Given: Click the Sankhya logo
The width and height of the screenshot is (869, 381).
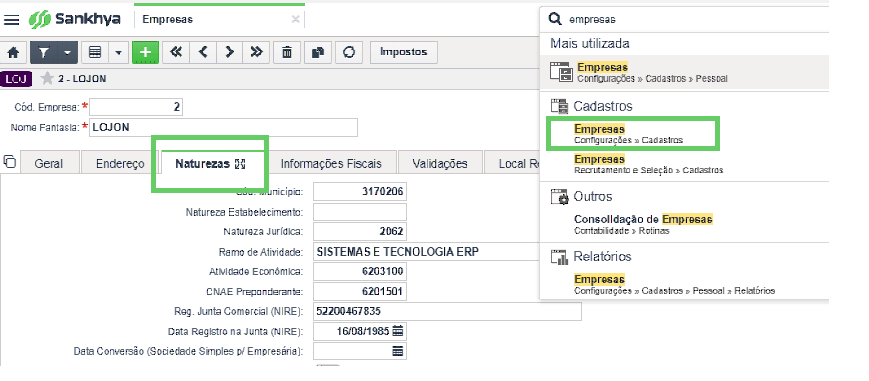Looking at the screenshot, I should click(75, 19).
